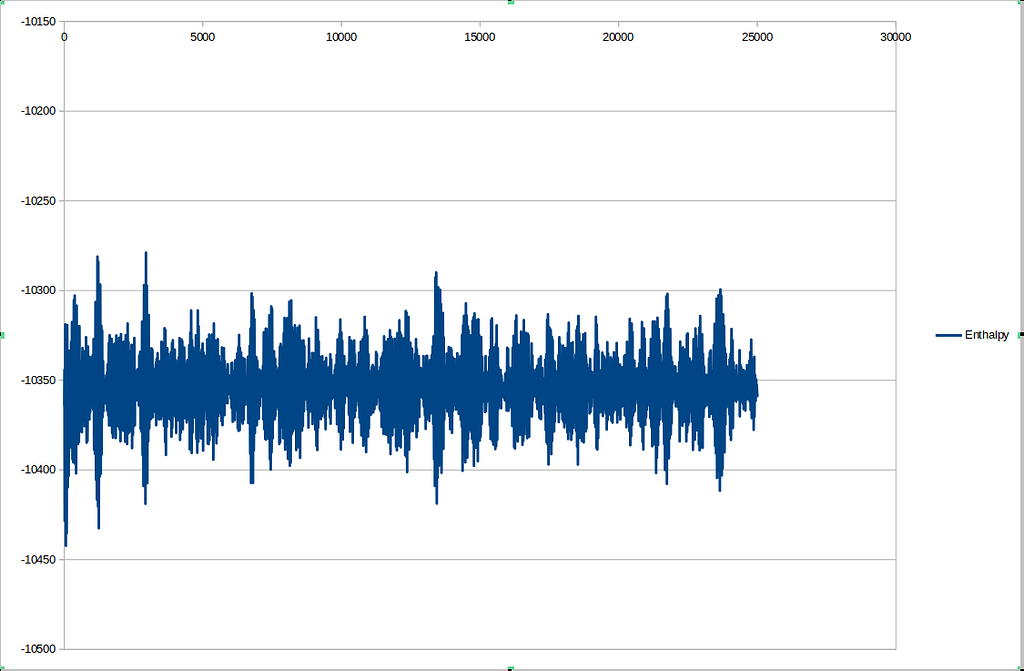This screenshot has width=1024, height=671.
Task: Select the -10400 y-axis label
Action: tap(38, 469)
